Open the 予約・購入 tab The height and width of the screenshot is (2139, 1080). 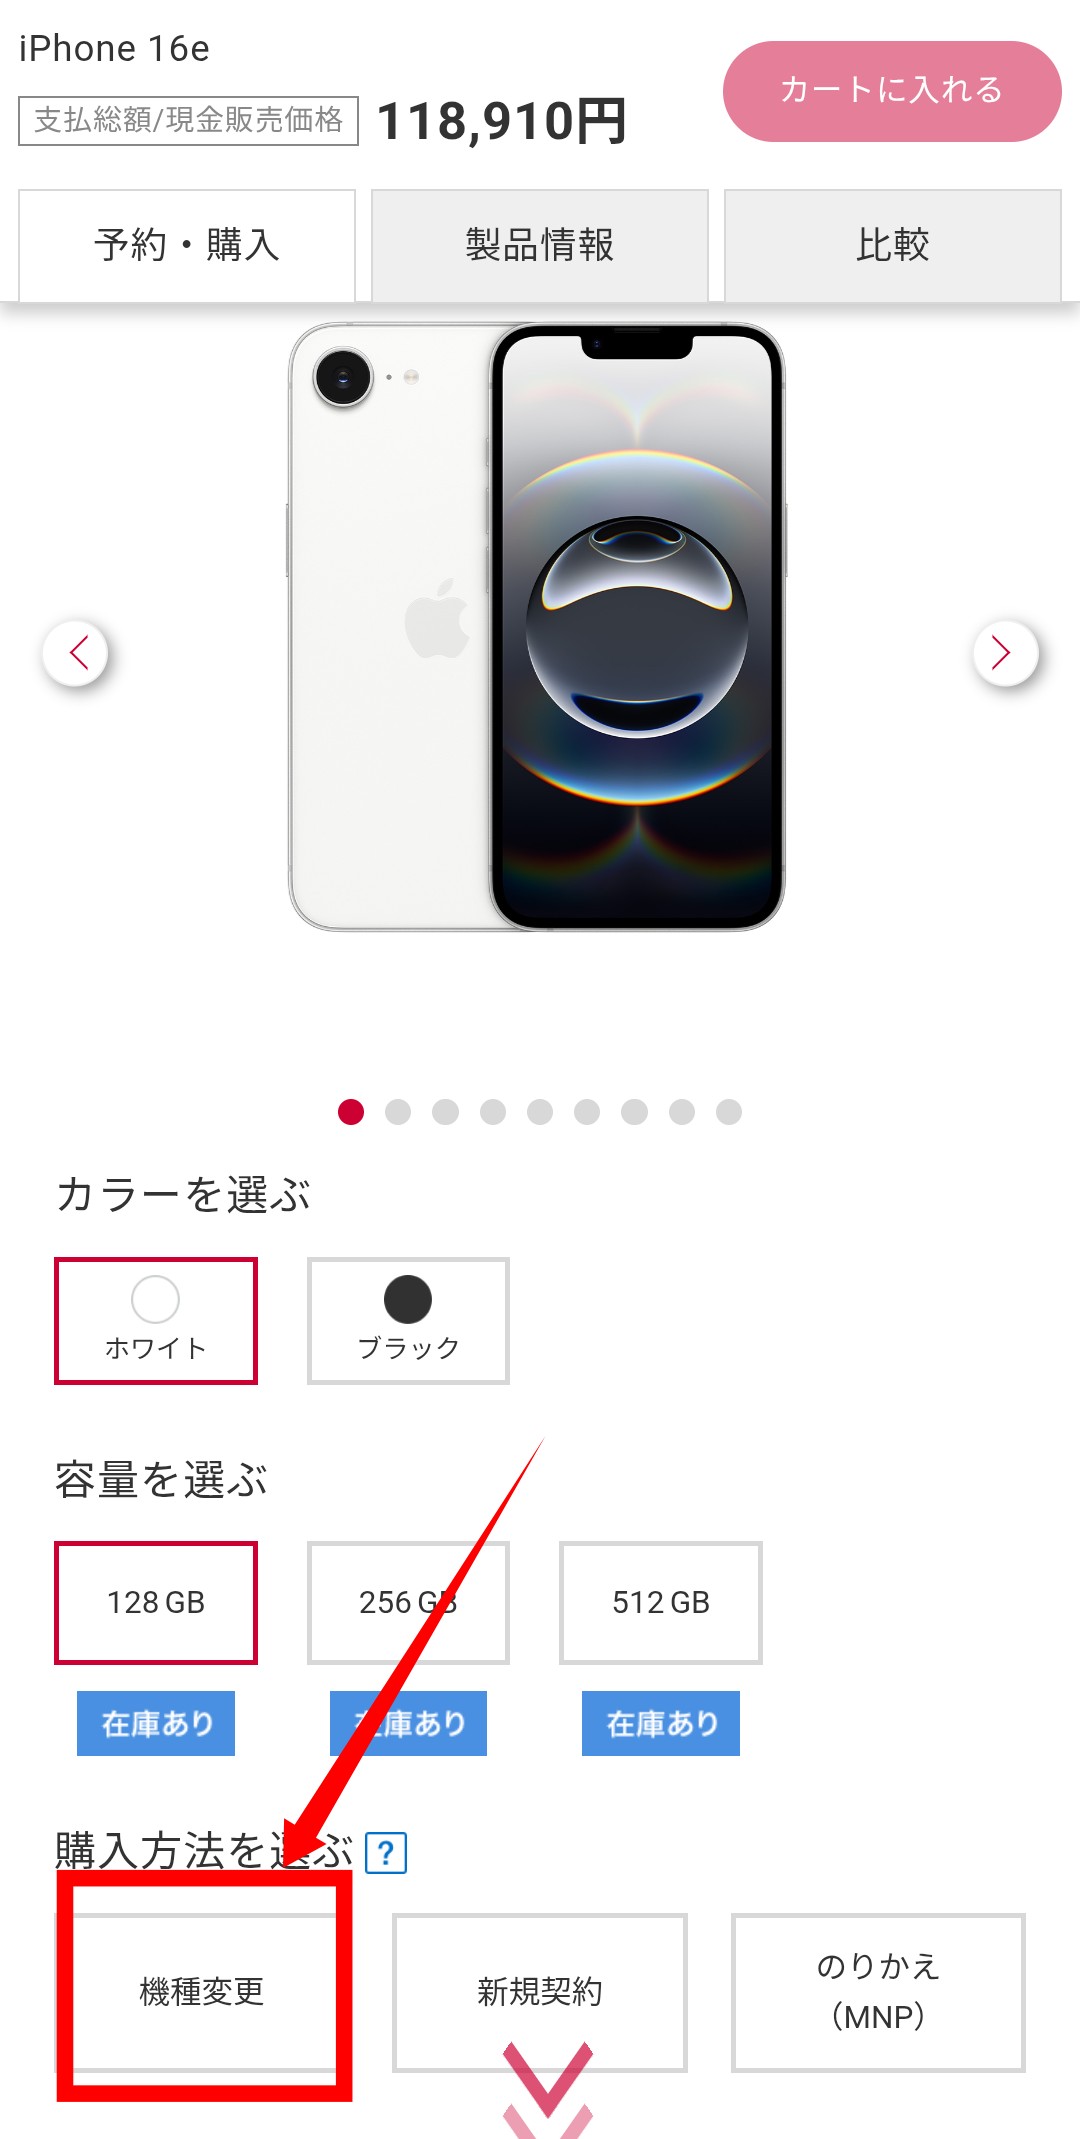coord(187,245)
